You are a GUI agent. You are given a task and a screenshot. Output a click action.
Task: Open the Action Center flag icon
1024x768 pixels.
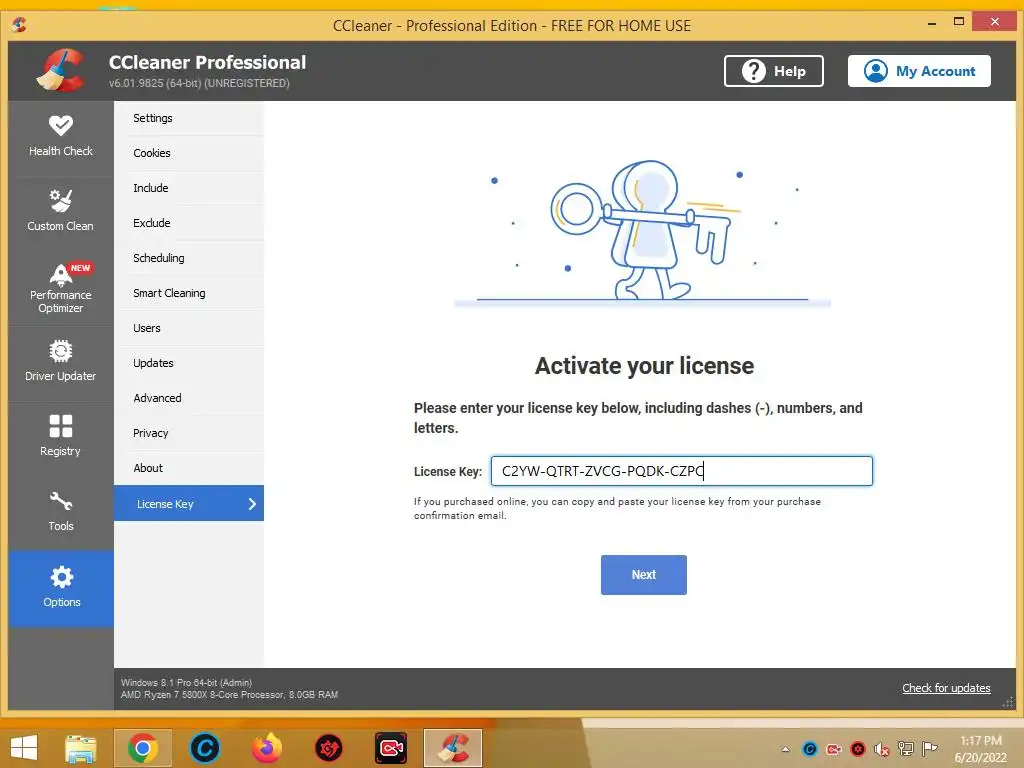tap(929, 748)
